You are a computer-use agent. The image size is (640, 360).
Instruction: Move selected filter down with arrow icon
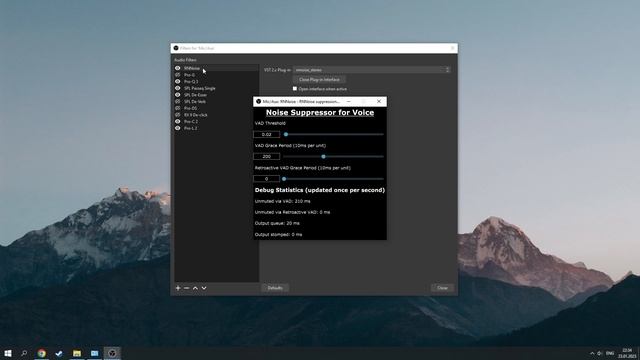204,288
